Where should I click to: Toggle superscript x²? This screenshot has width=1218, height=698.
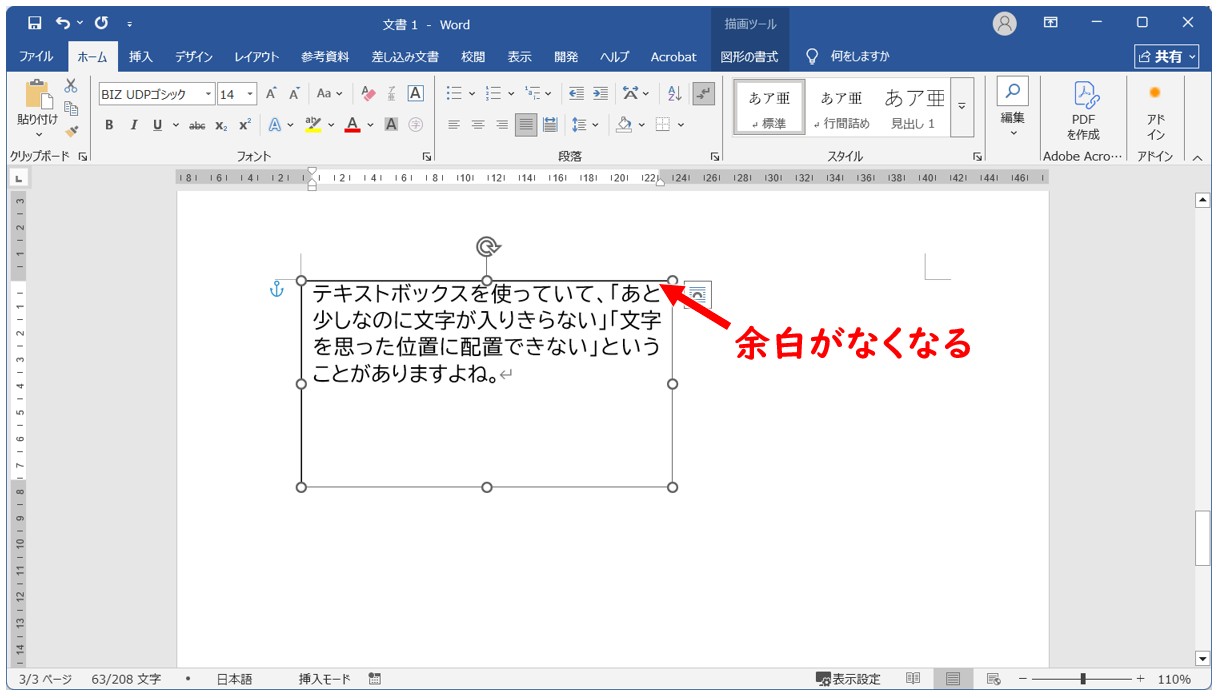pos(245,125)
